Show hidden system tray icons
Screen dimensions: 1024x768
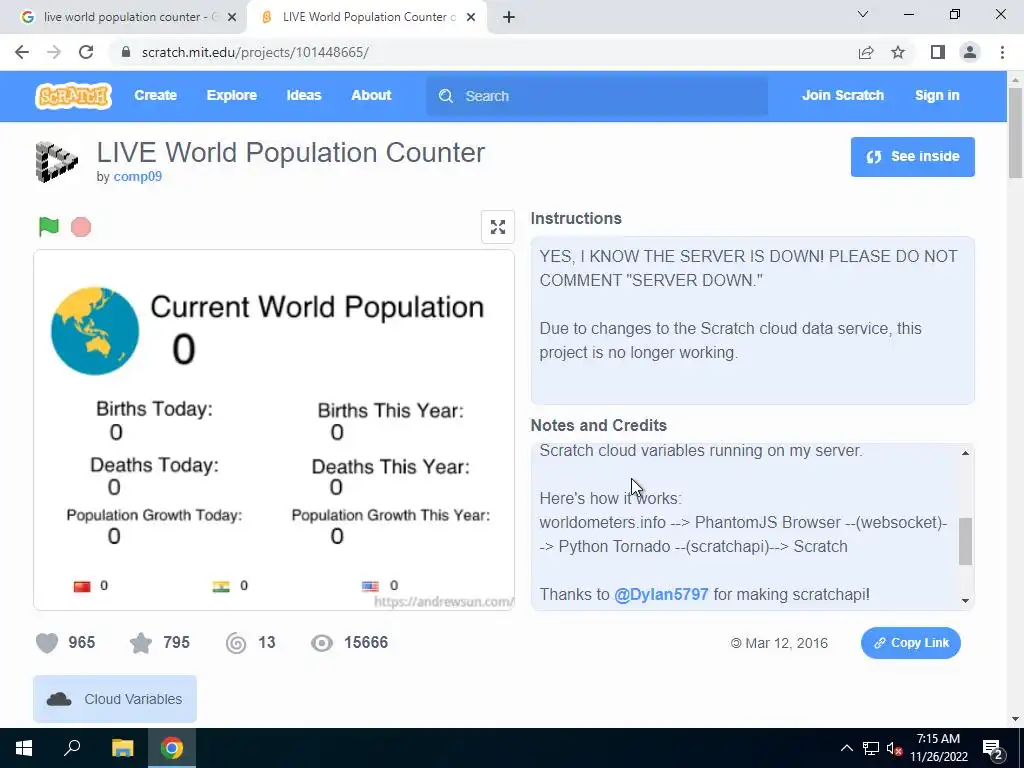coord(846,748)
